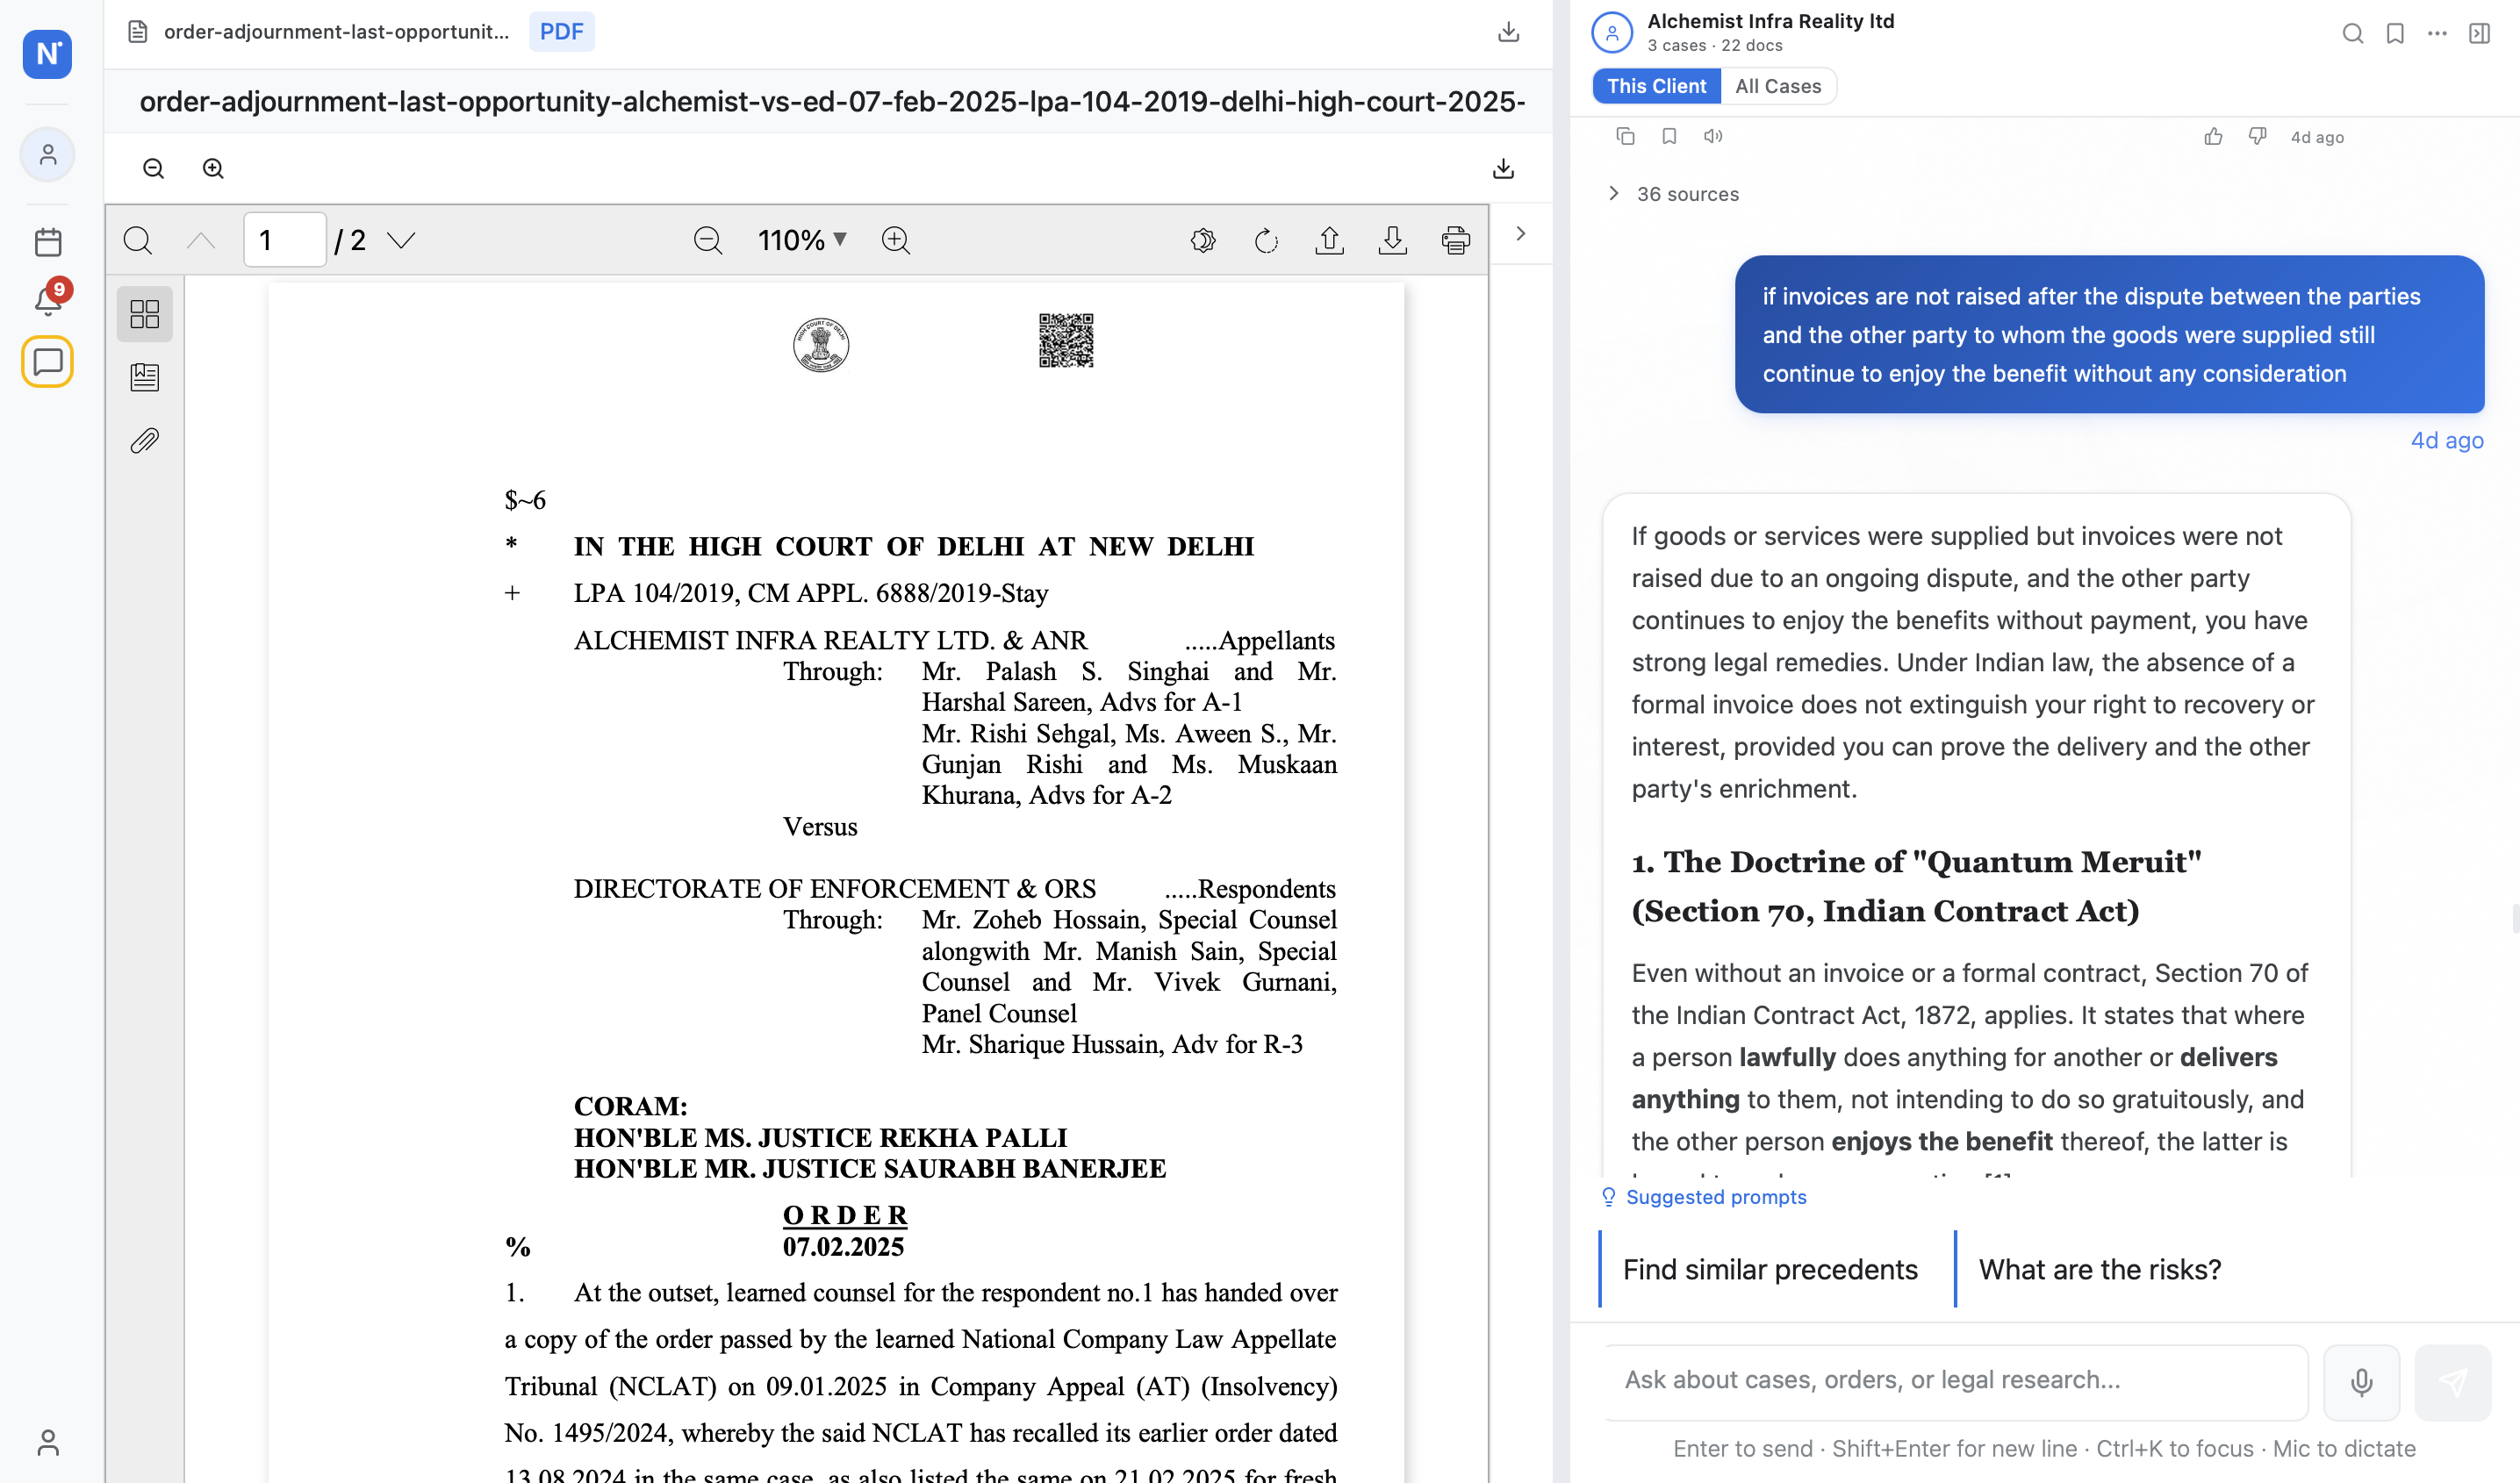Viewport: 2520px width, 1483px height.
Task: Expand the 36 sources list
Action: 1673,194
